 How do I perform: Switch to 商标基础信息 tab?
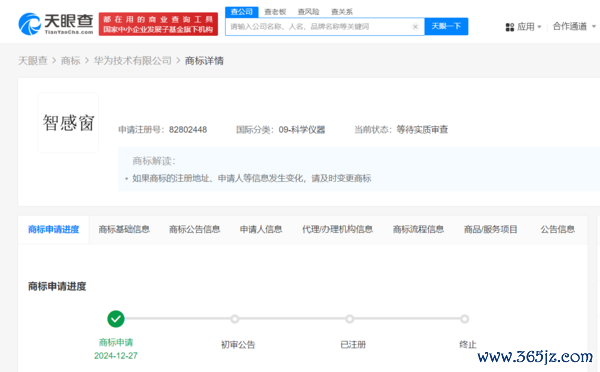coord(124,229)
